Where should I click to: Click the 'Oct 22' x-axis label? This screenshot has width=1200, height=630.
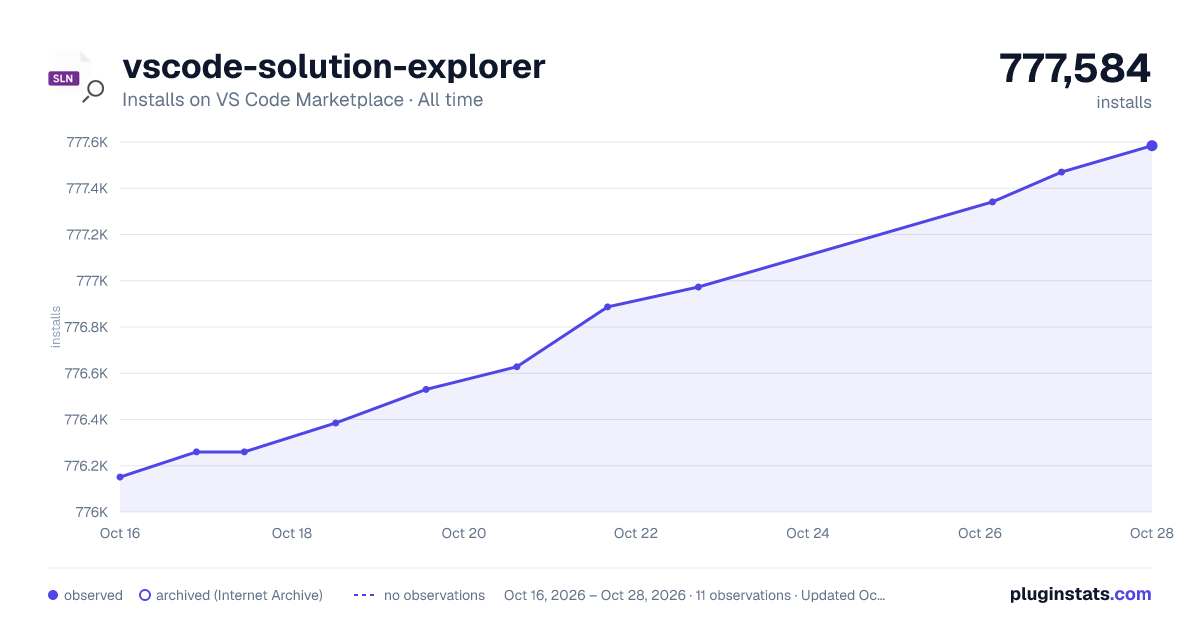point(636,533)
